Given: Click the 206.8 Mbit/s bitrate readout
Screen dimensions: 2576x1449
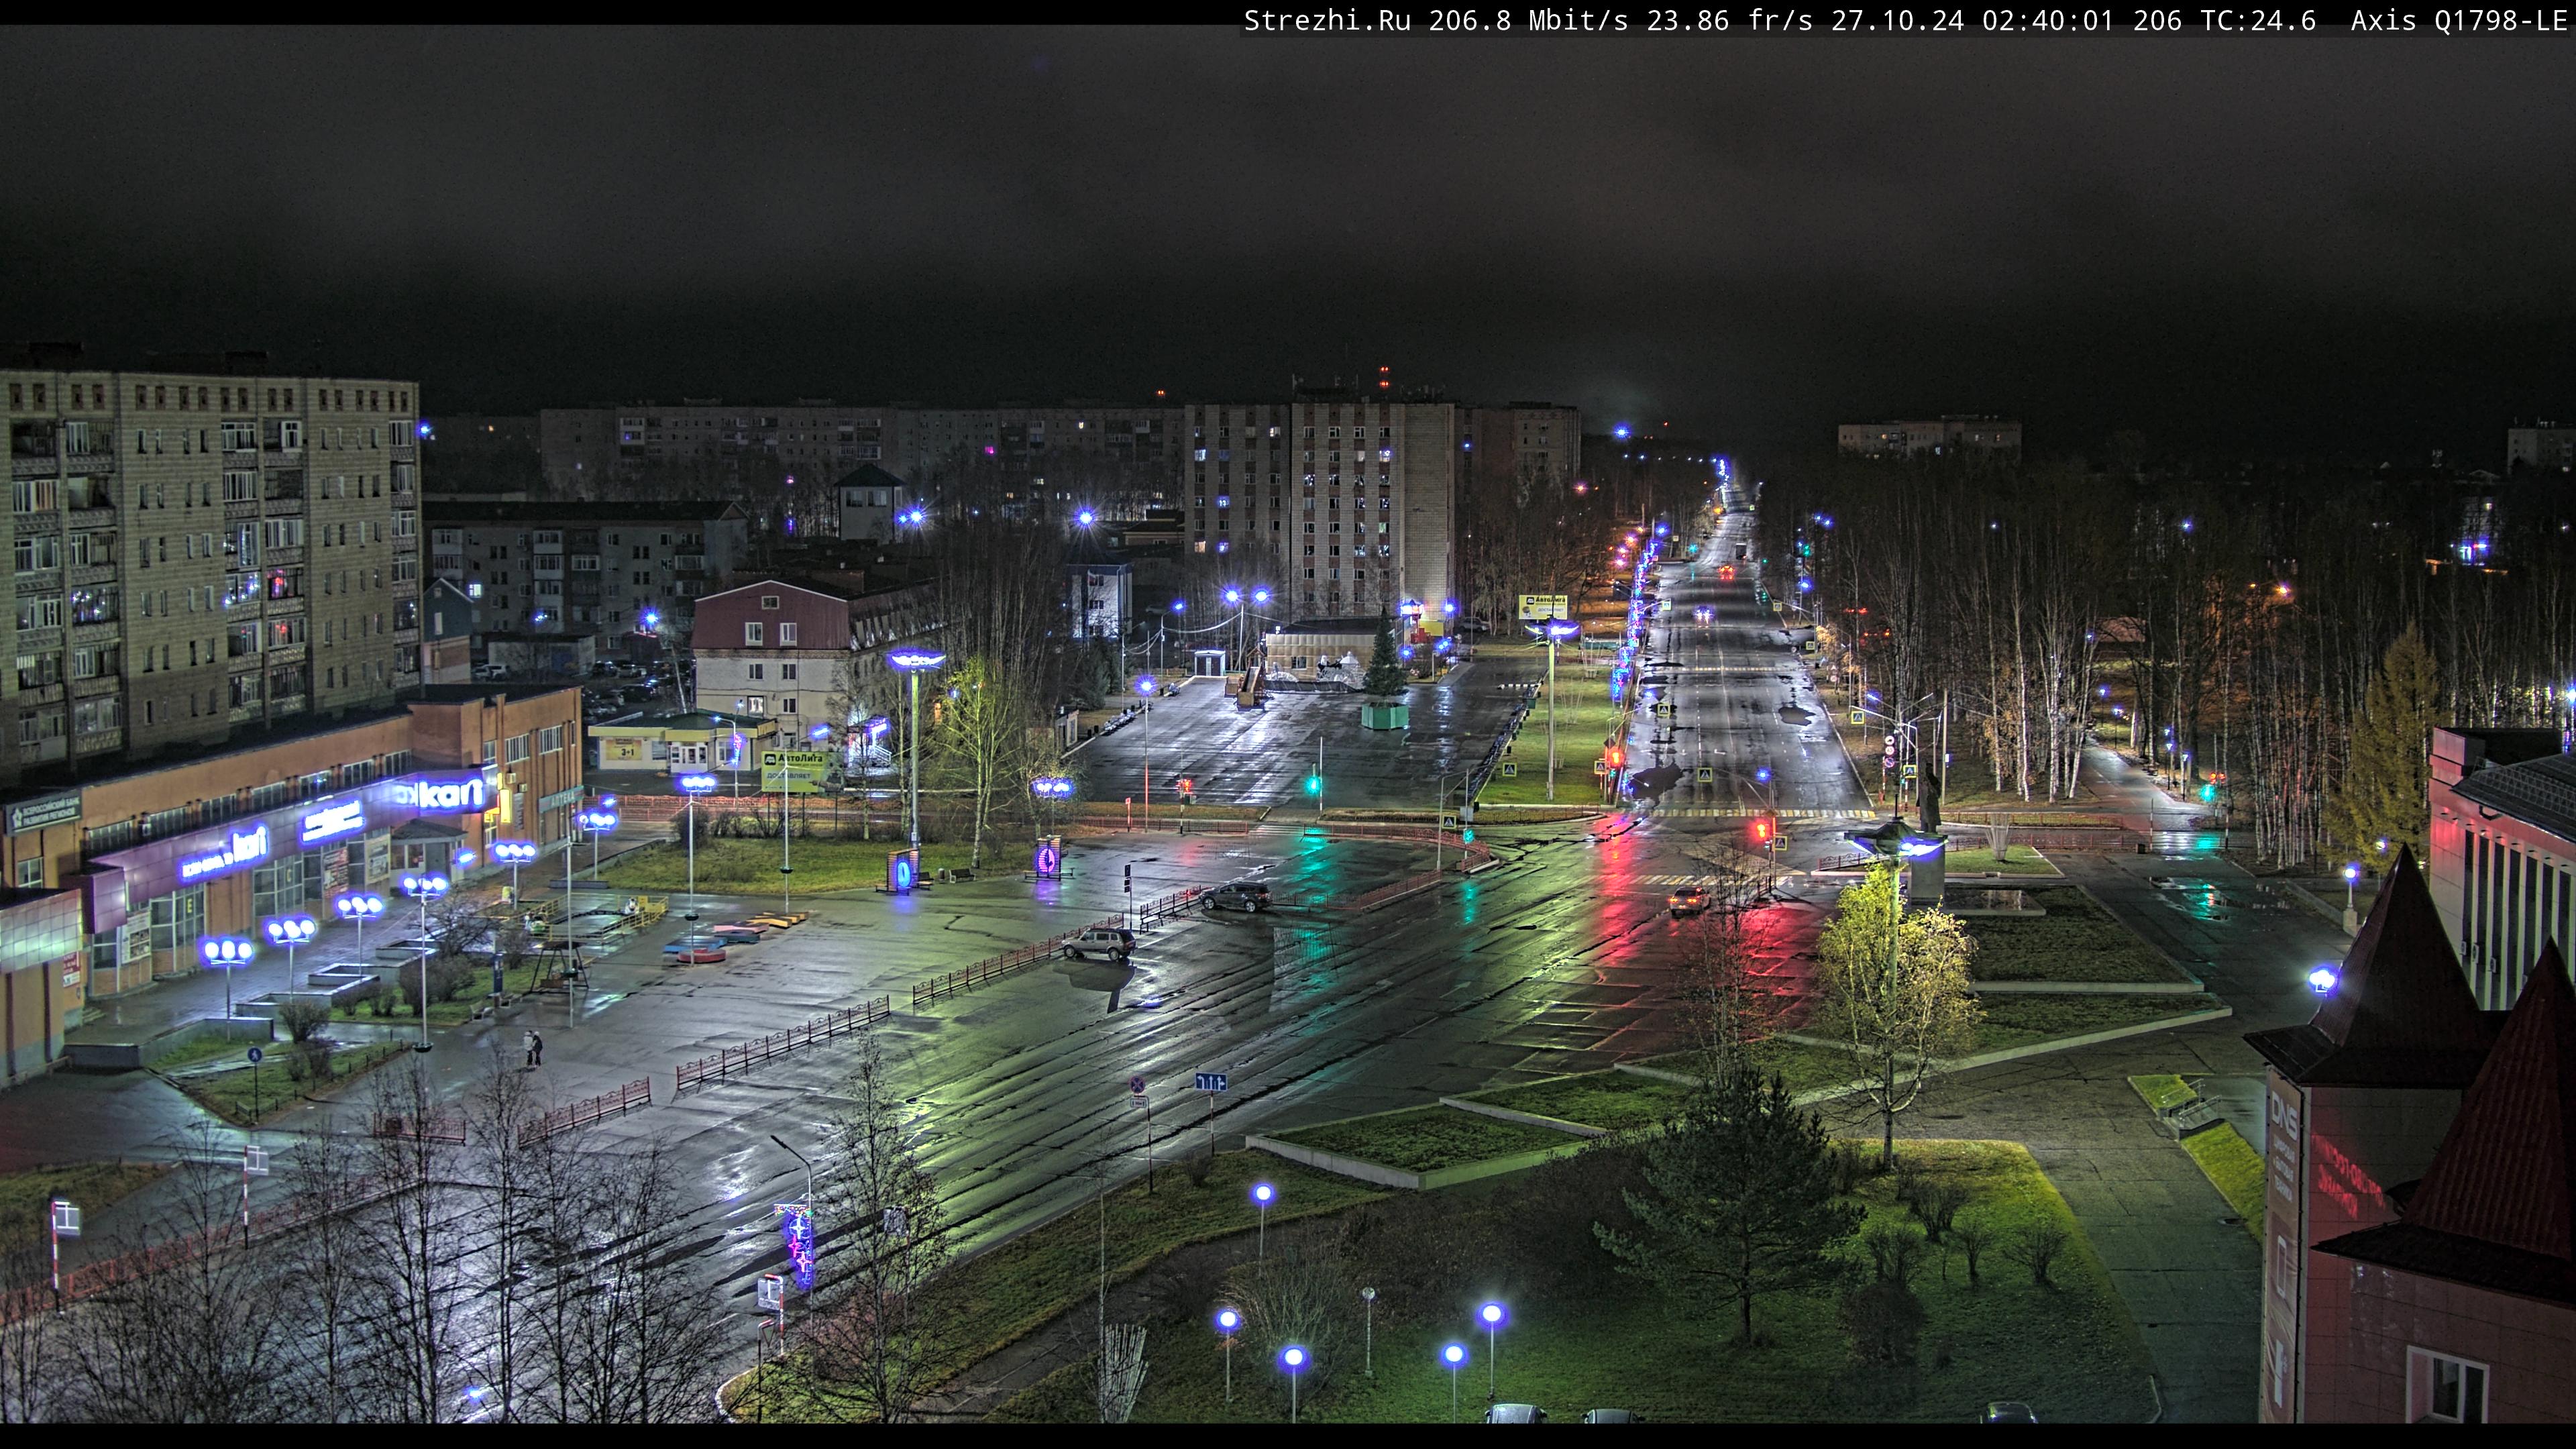Looking at the screenshot, I should point(1528,21).
